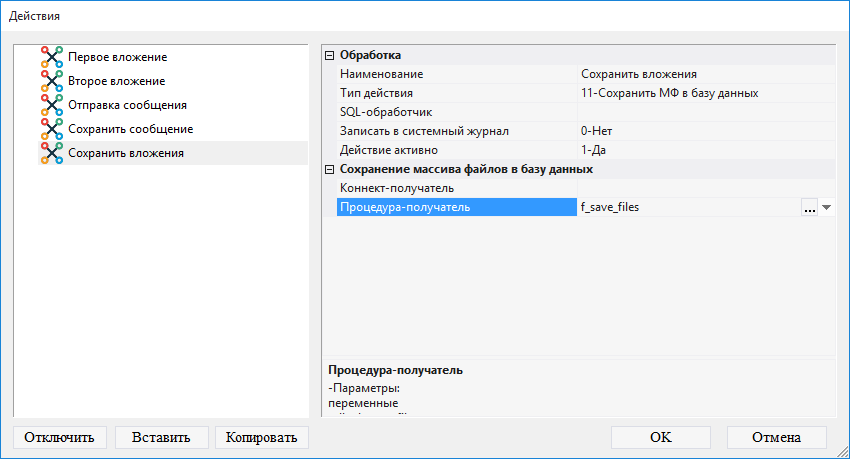850x459 pixels.
Task: Click the Копировать button
Action: (x=262, y=437)
